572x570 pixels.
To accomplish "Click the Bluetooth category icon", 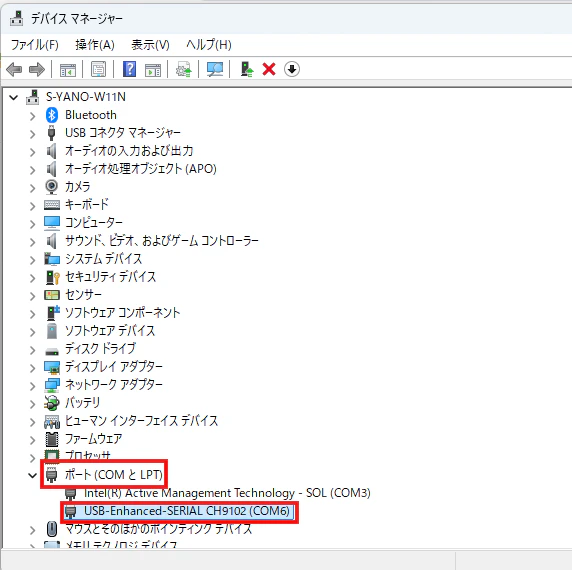I will click(52, 115).
